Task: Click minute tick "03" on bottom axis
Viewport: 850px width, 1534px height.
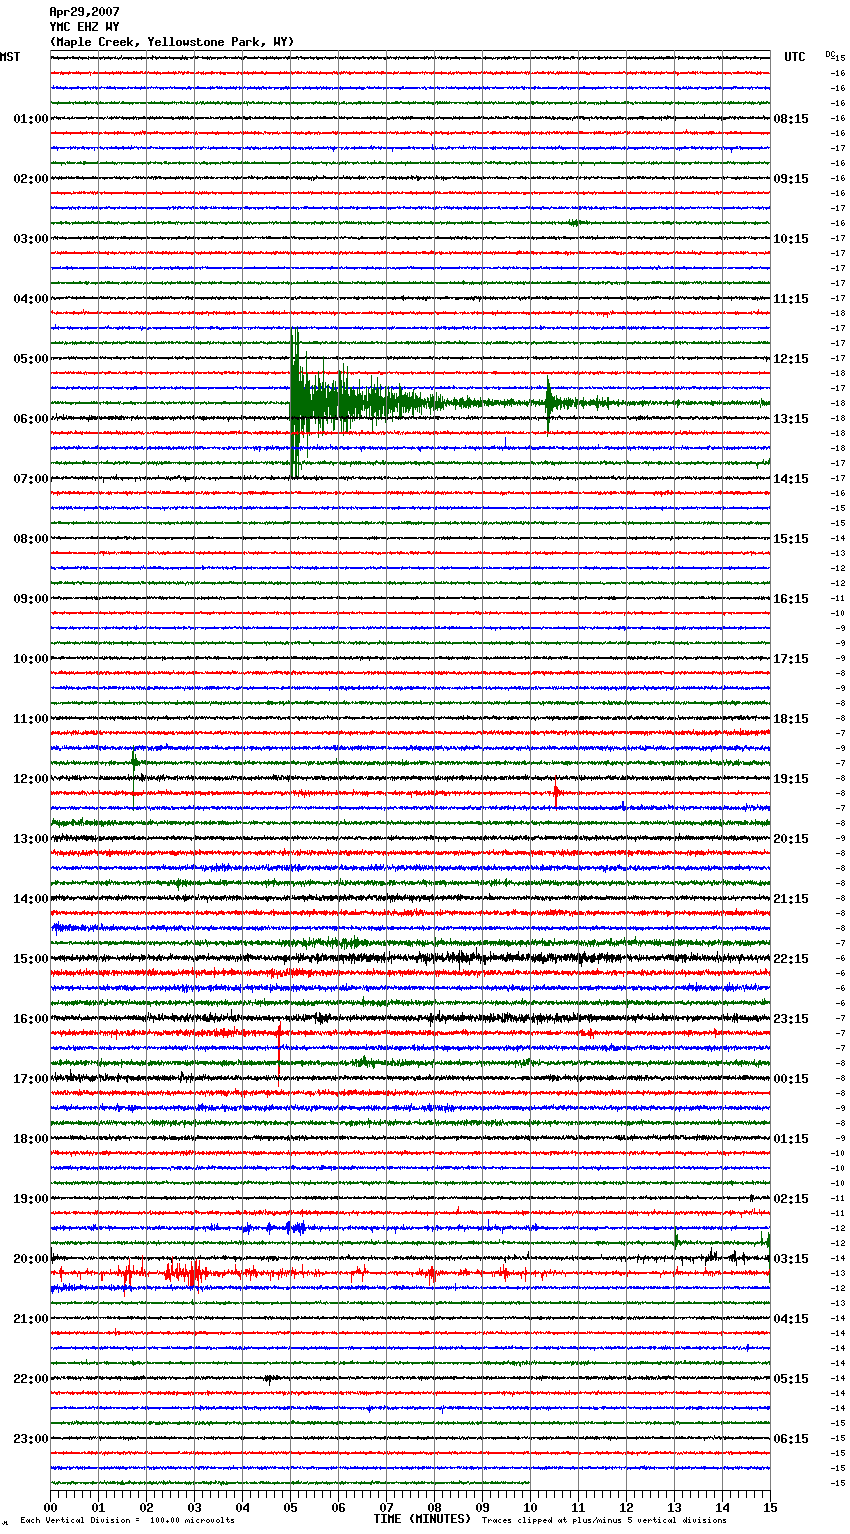Action: click(x=195, y=1507)
